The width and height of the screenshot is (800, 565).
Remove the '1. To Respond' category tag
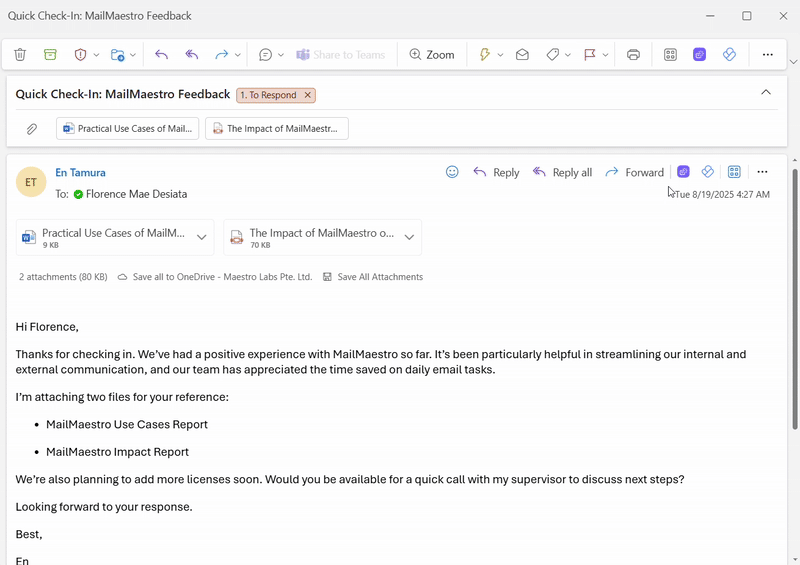point(308,95)
